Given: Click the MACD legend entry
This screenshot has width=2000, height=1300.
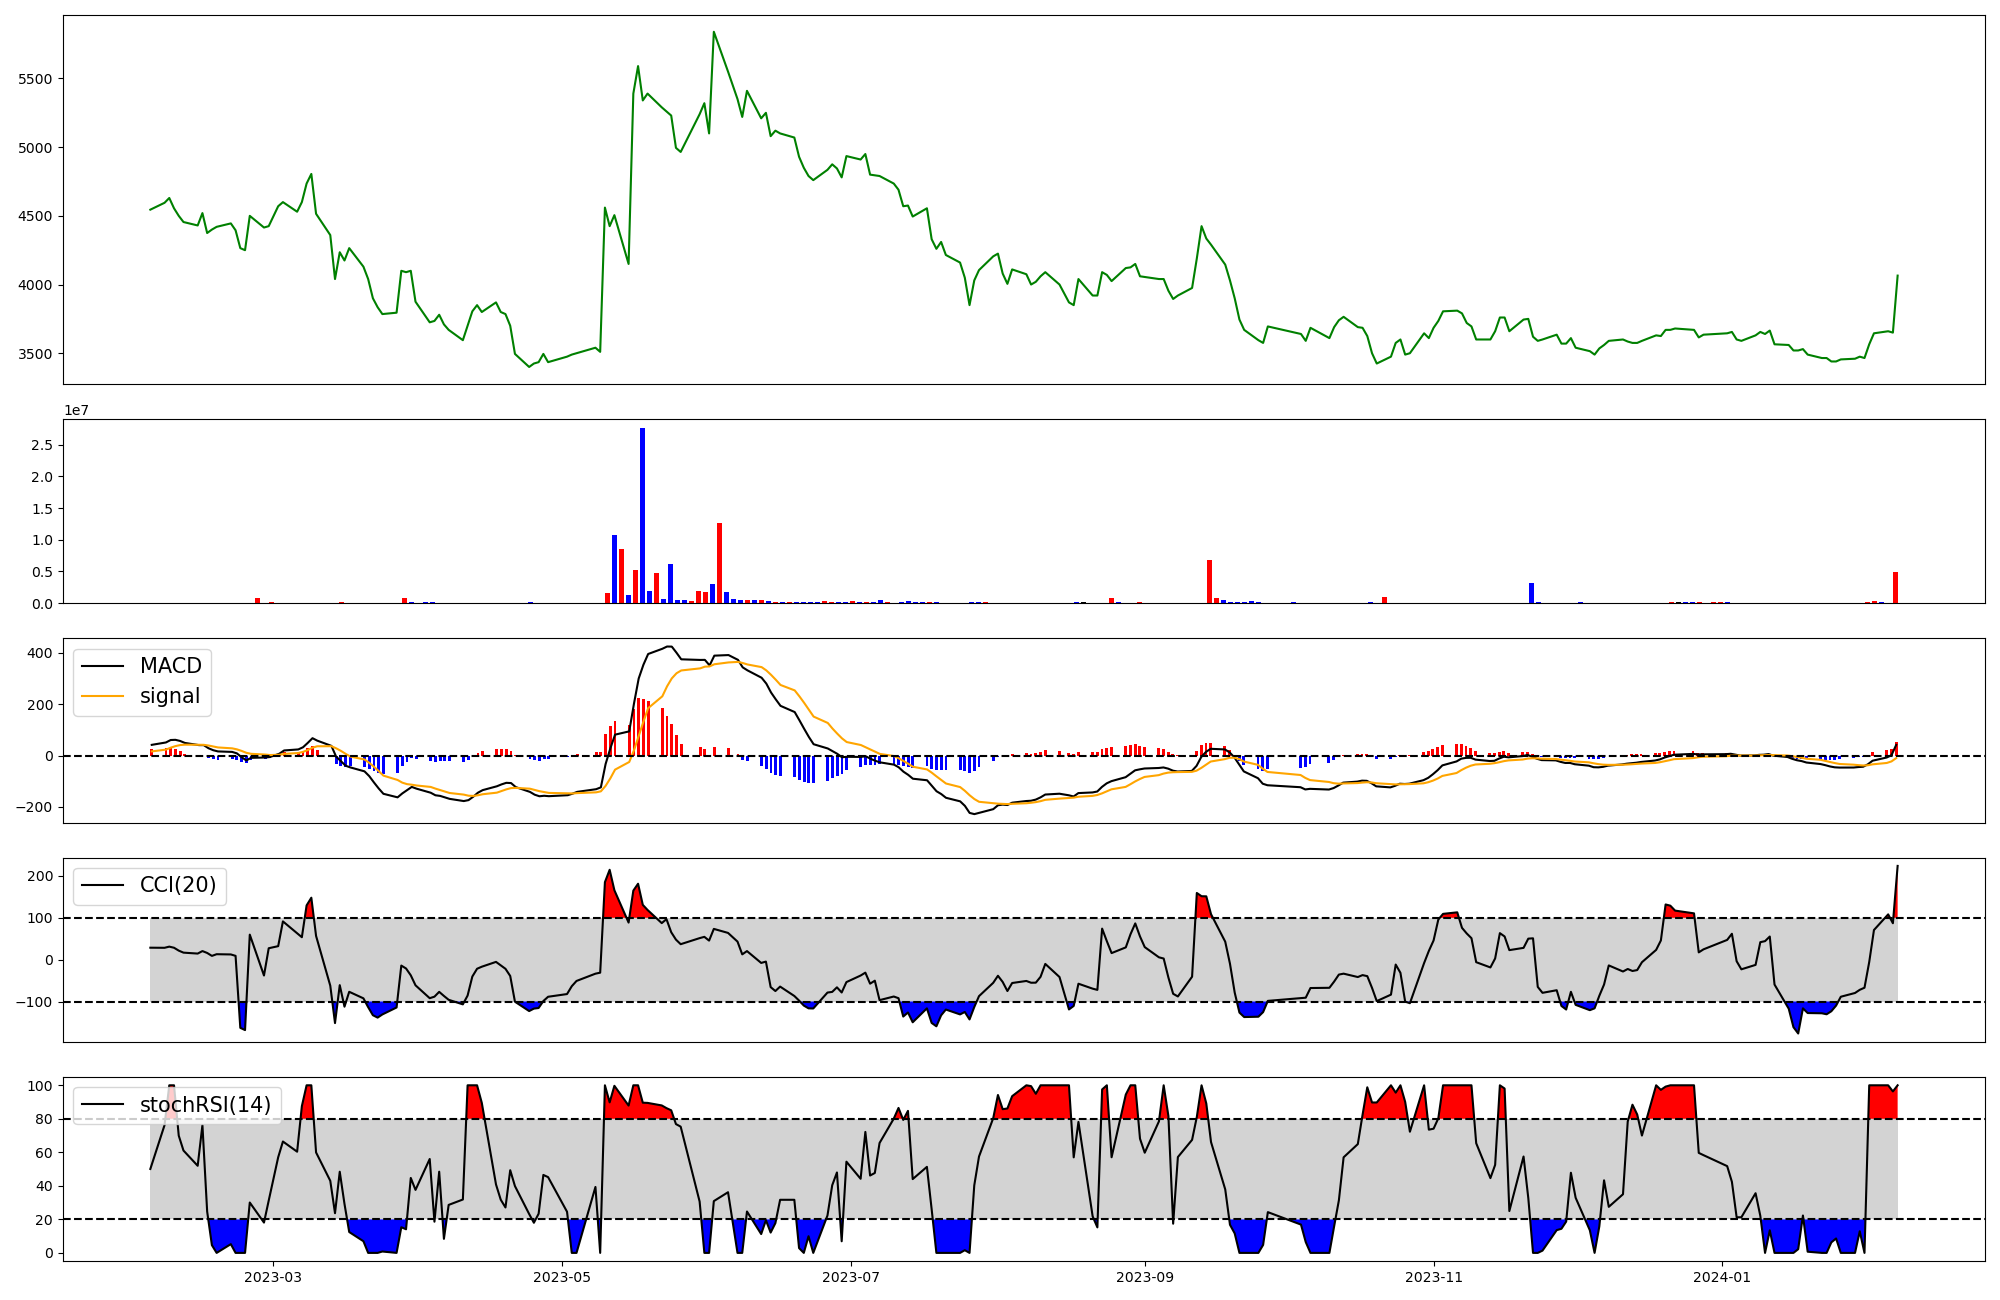Looking at the screenshot, I should (x=170, y=666).
